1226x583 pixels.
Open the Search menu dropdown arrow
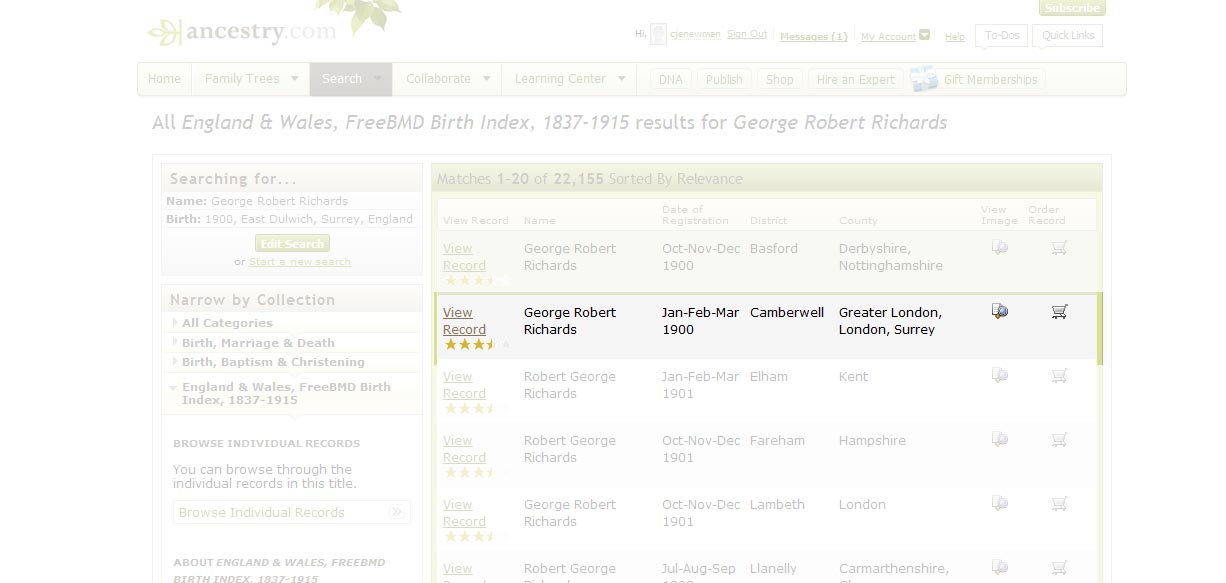378,79
